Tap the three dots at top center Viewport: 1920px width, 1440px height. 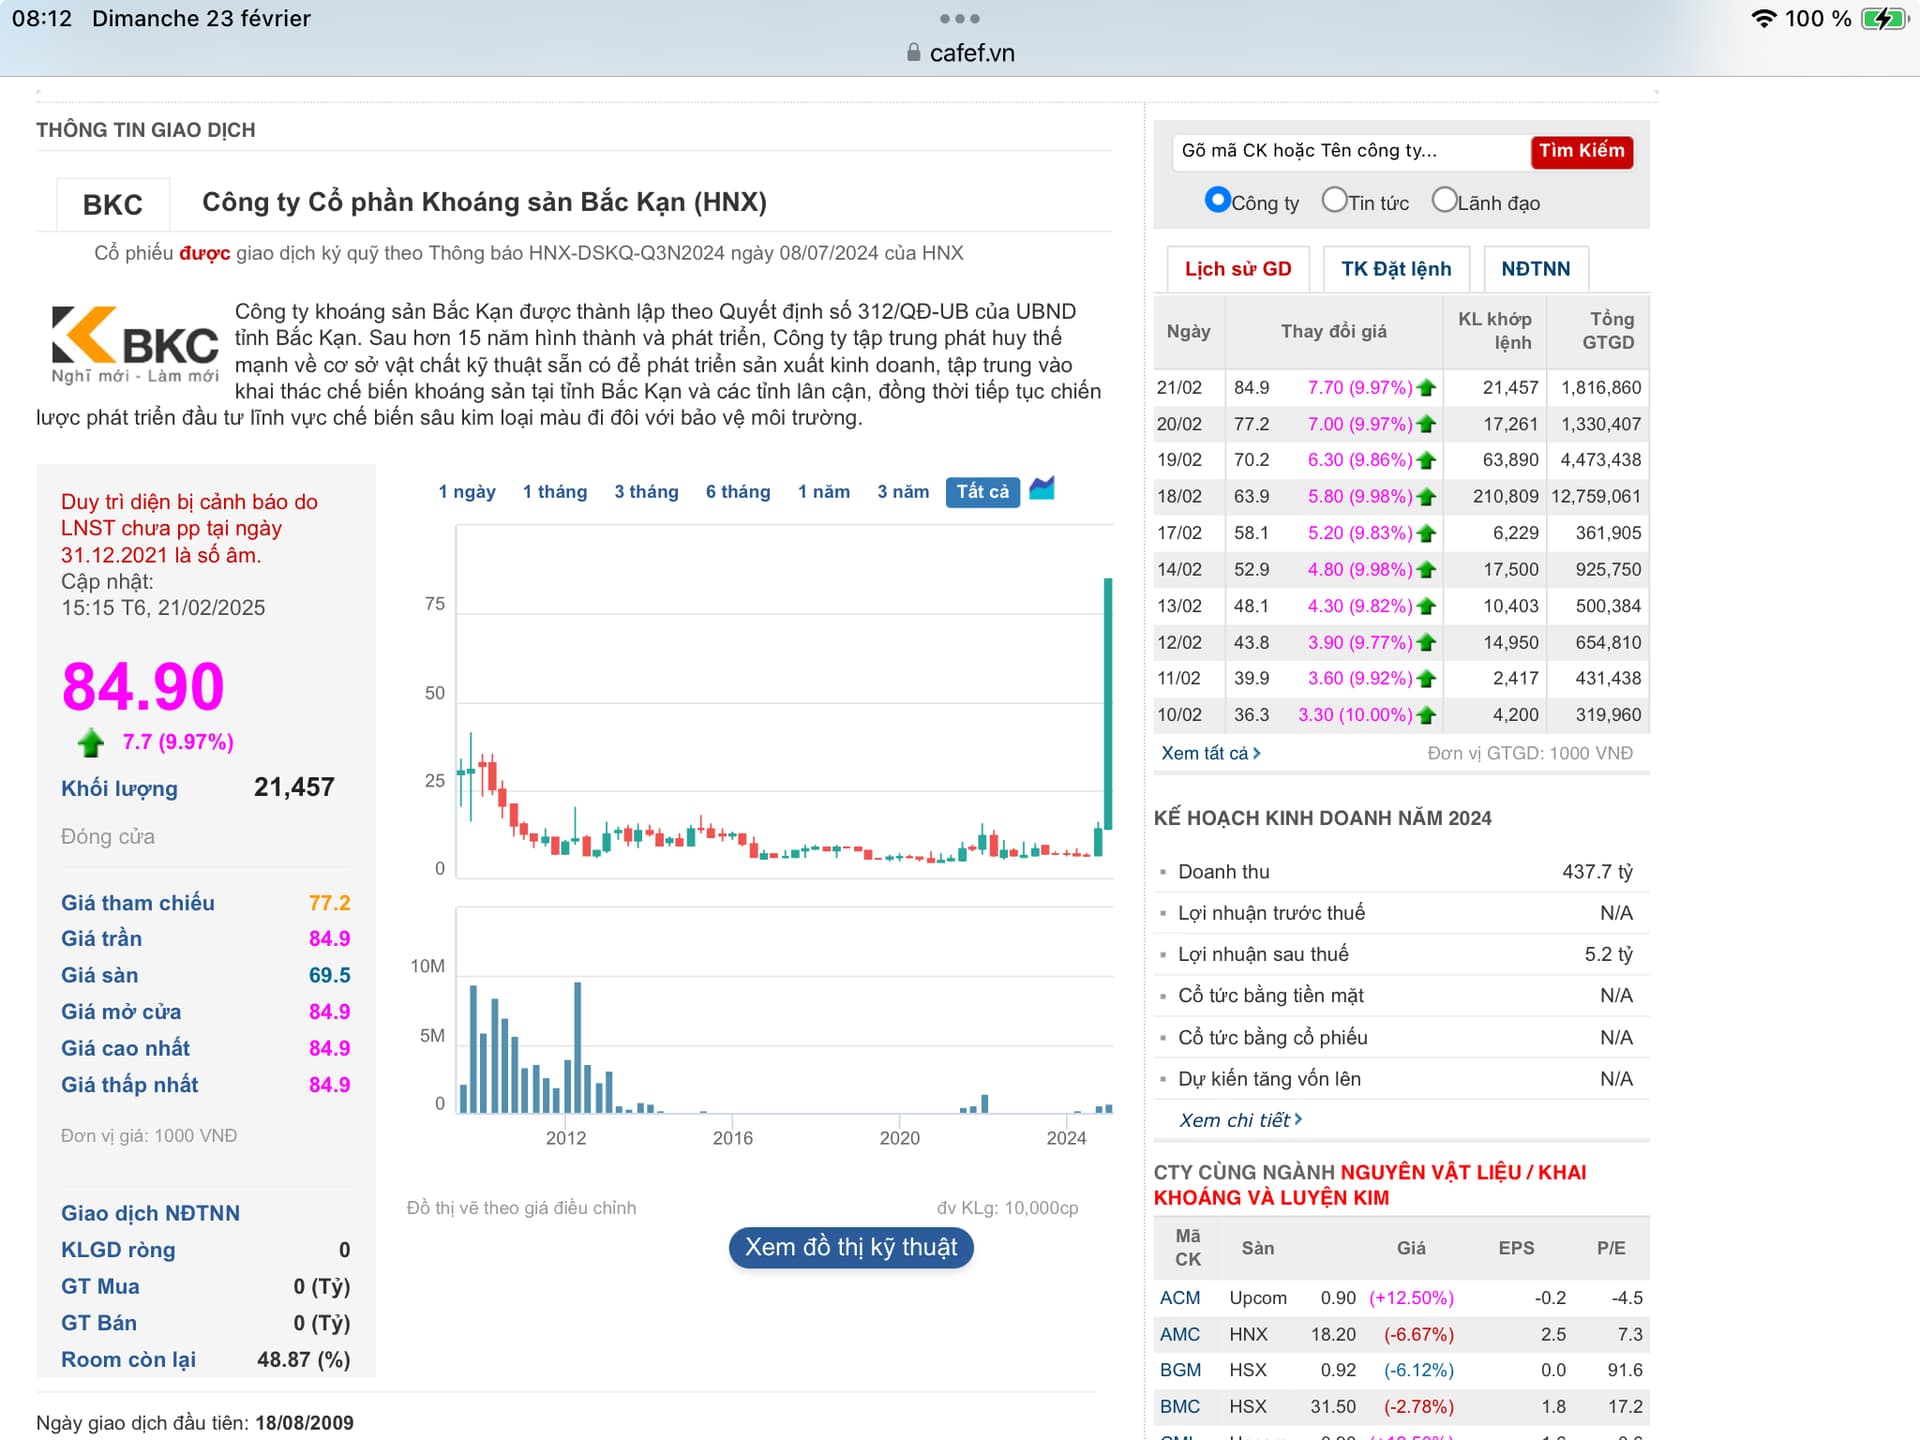tap(959, 19)
